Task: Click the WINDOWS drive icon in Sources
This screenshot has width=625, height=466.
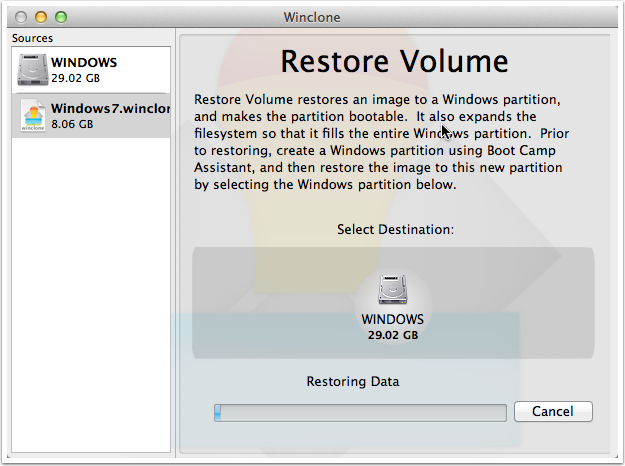Action: (33, 70)
